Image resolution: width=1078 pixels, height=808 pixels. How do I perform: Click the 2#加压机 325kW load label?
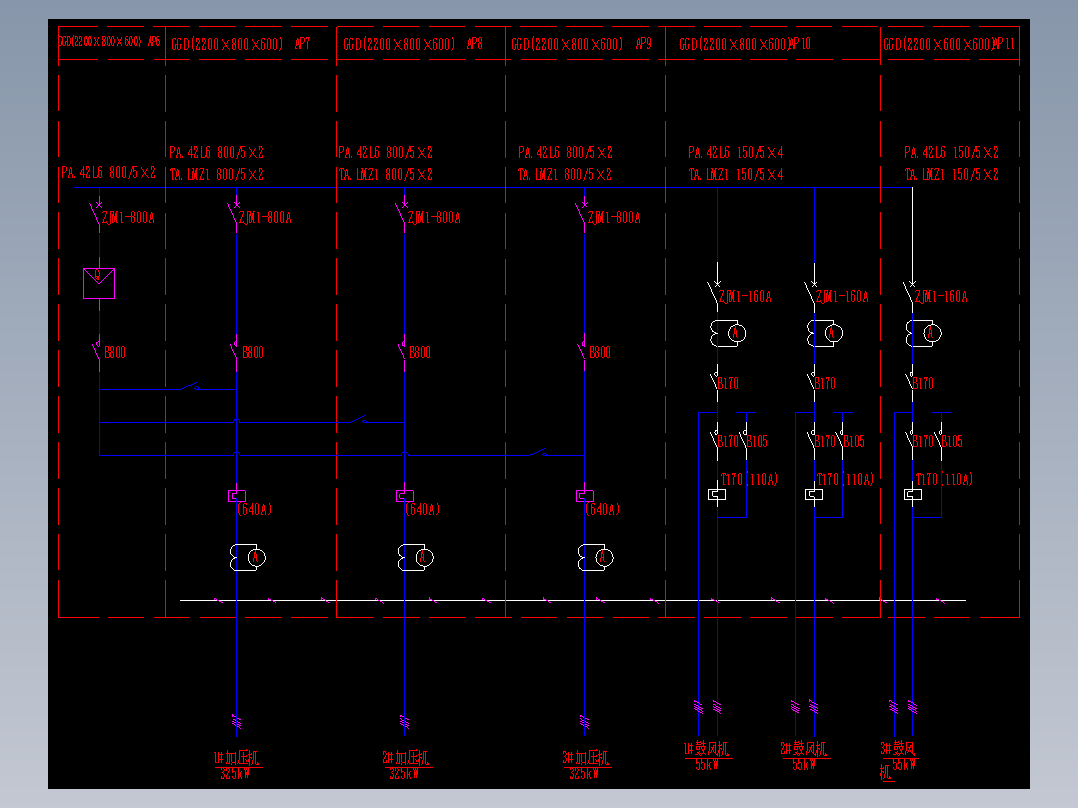pyautogui.click(x=406, y=765)
